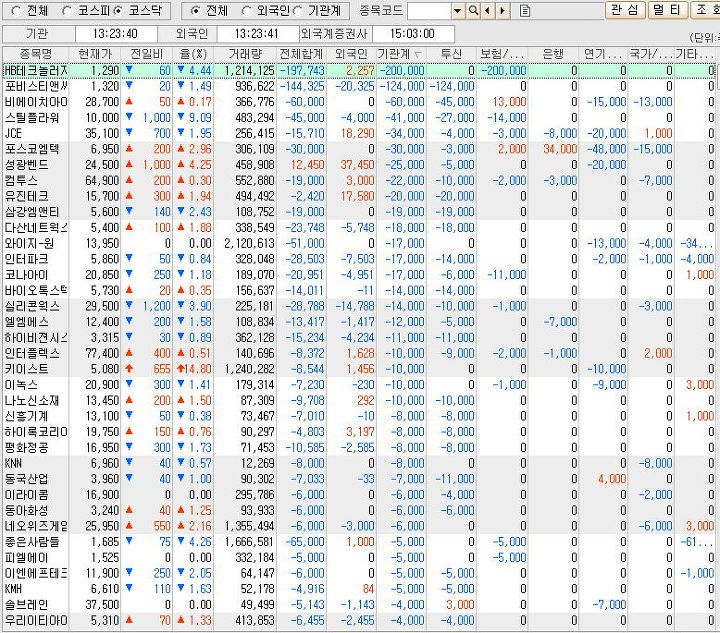Select the 비에이치아이 stock name

[36, 102]
